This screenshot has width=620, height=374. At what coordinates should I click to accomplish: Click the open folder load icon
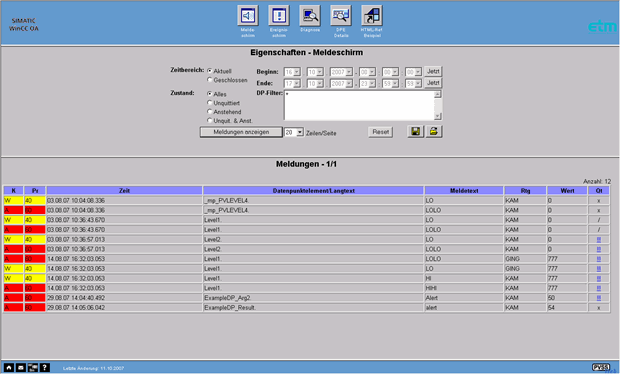[x=434, y=132]
